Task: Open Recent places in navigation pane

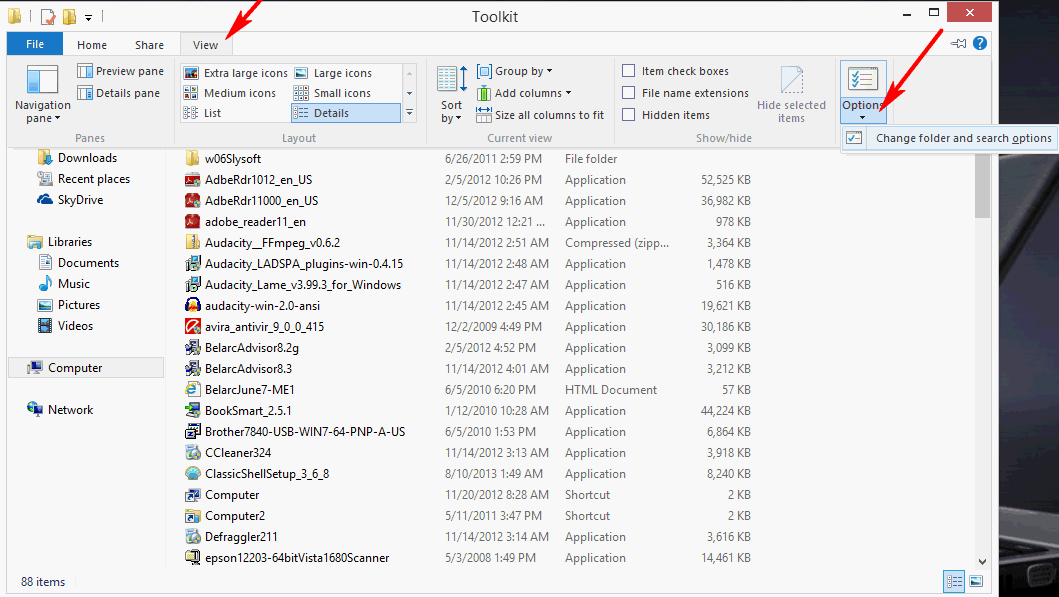Action: coord(94,178)
